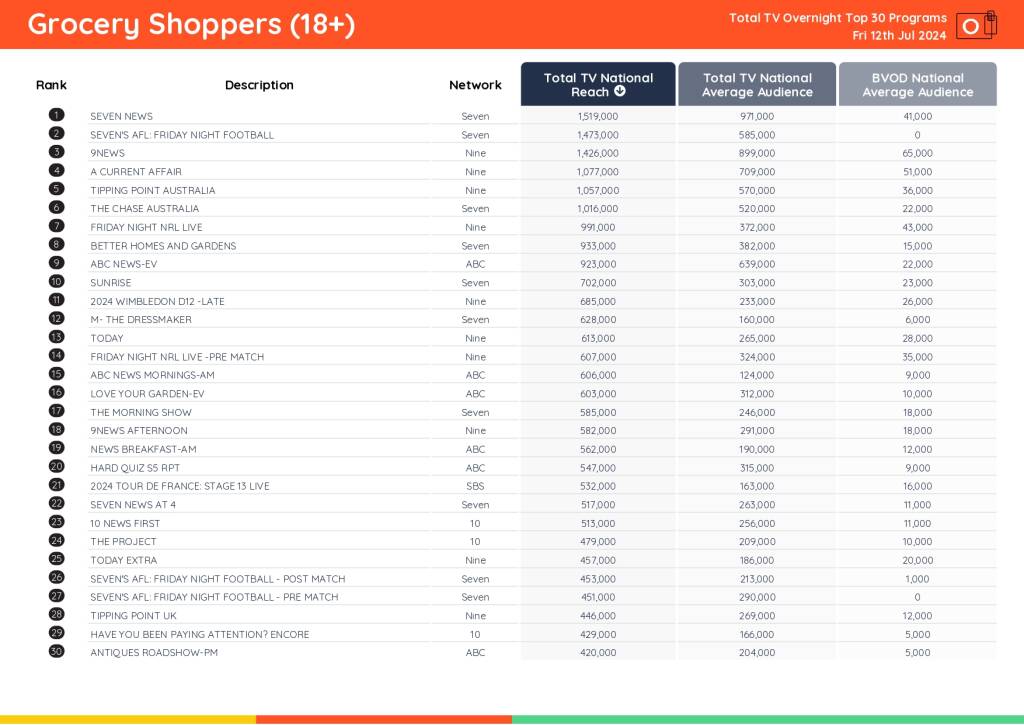The width and height of the screenshot is (1024, 725).
Task: Click rank 30 circle badge
Action: tap(56, 652)
